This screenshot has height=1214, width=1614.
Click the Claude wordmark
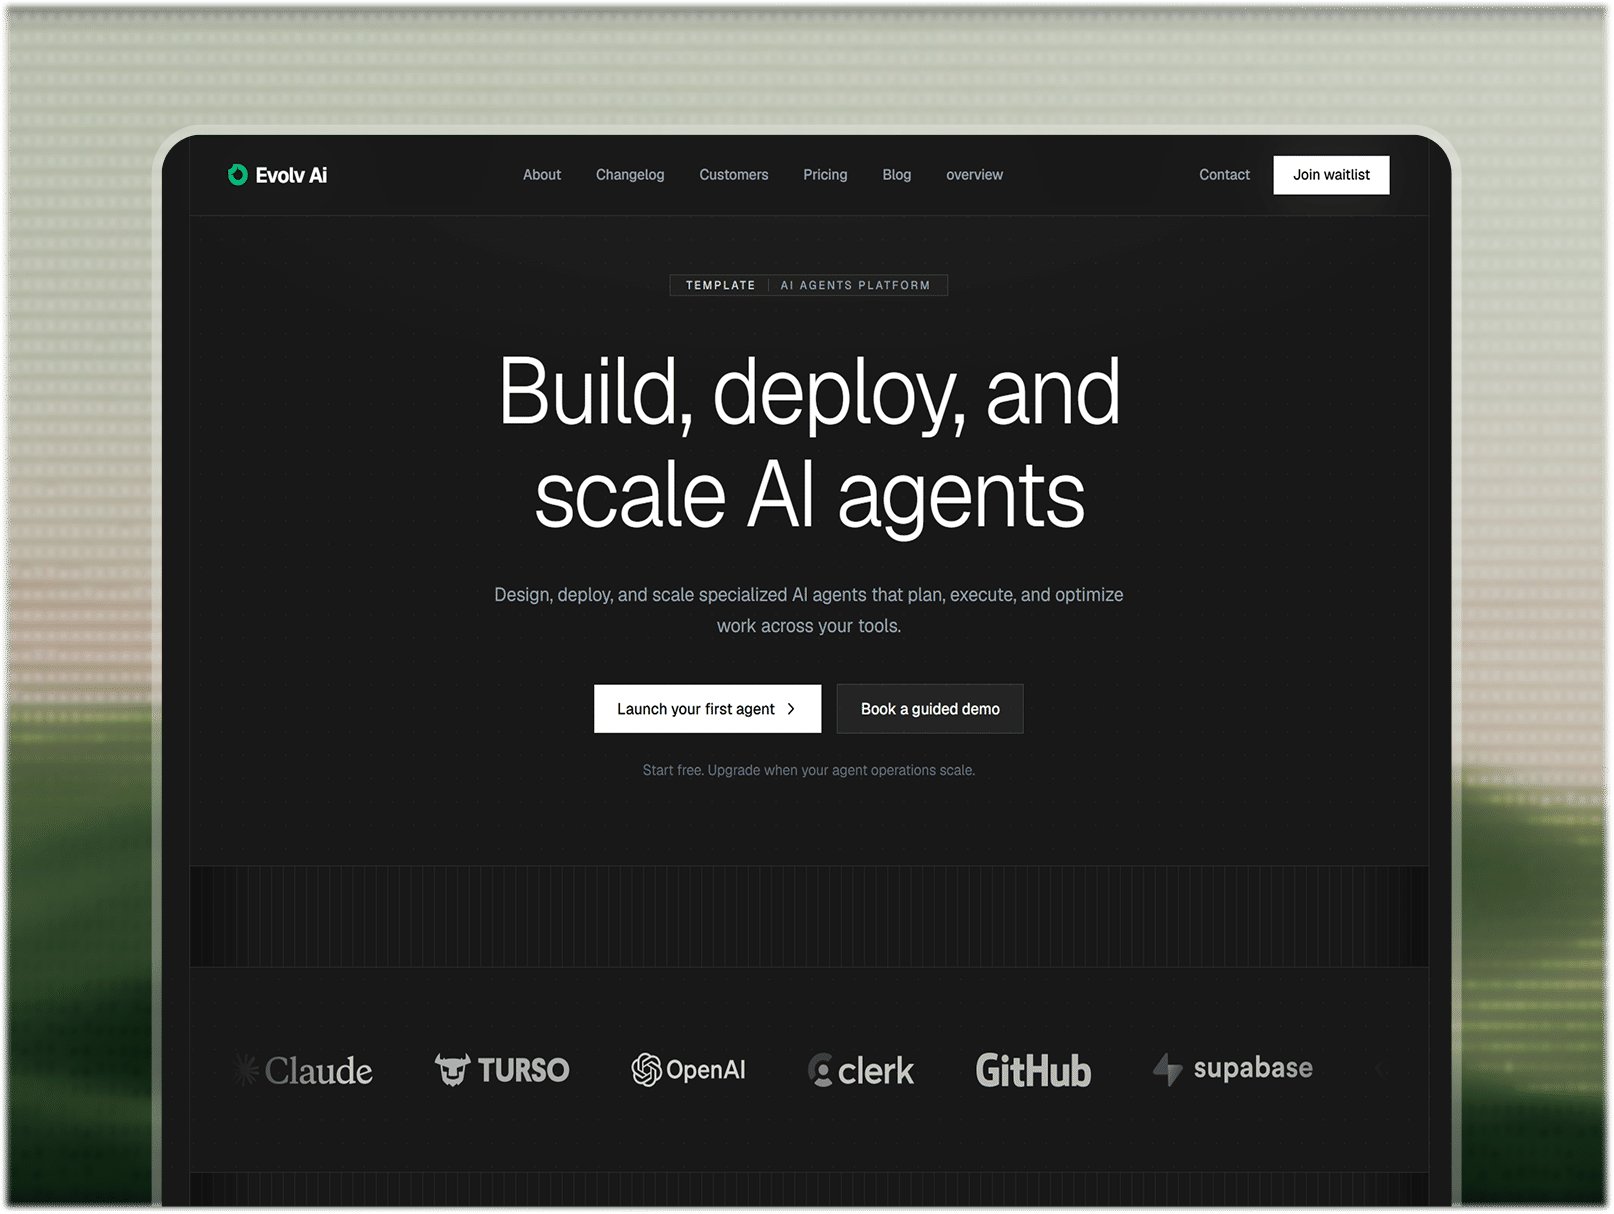(x=318, y=1071)
